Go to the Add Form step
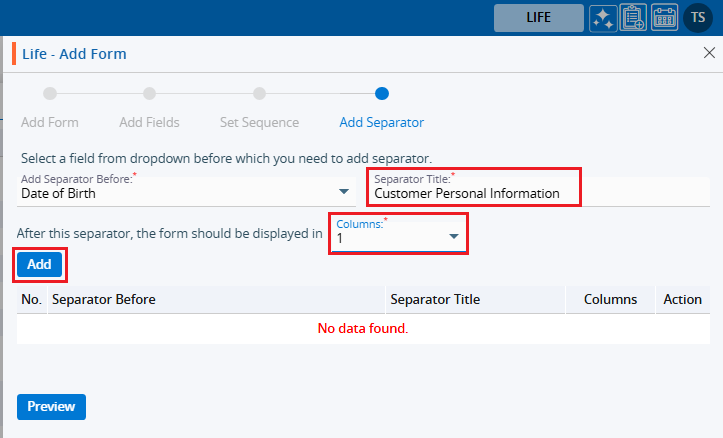Screen dimensions: 723x438 click(49, 95)
